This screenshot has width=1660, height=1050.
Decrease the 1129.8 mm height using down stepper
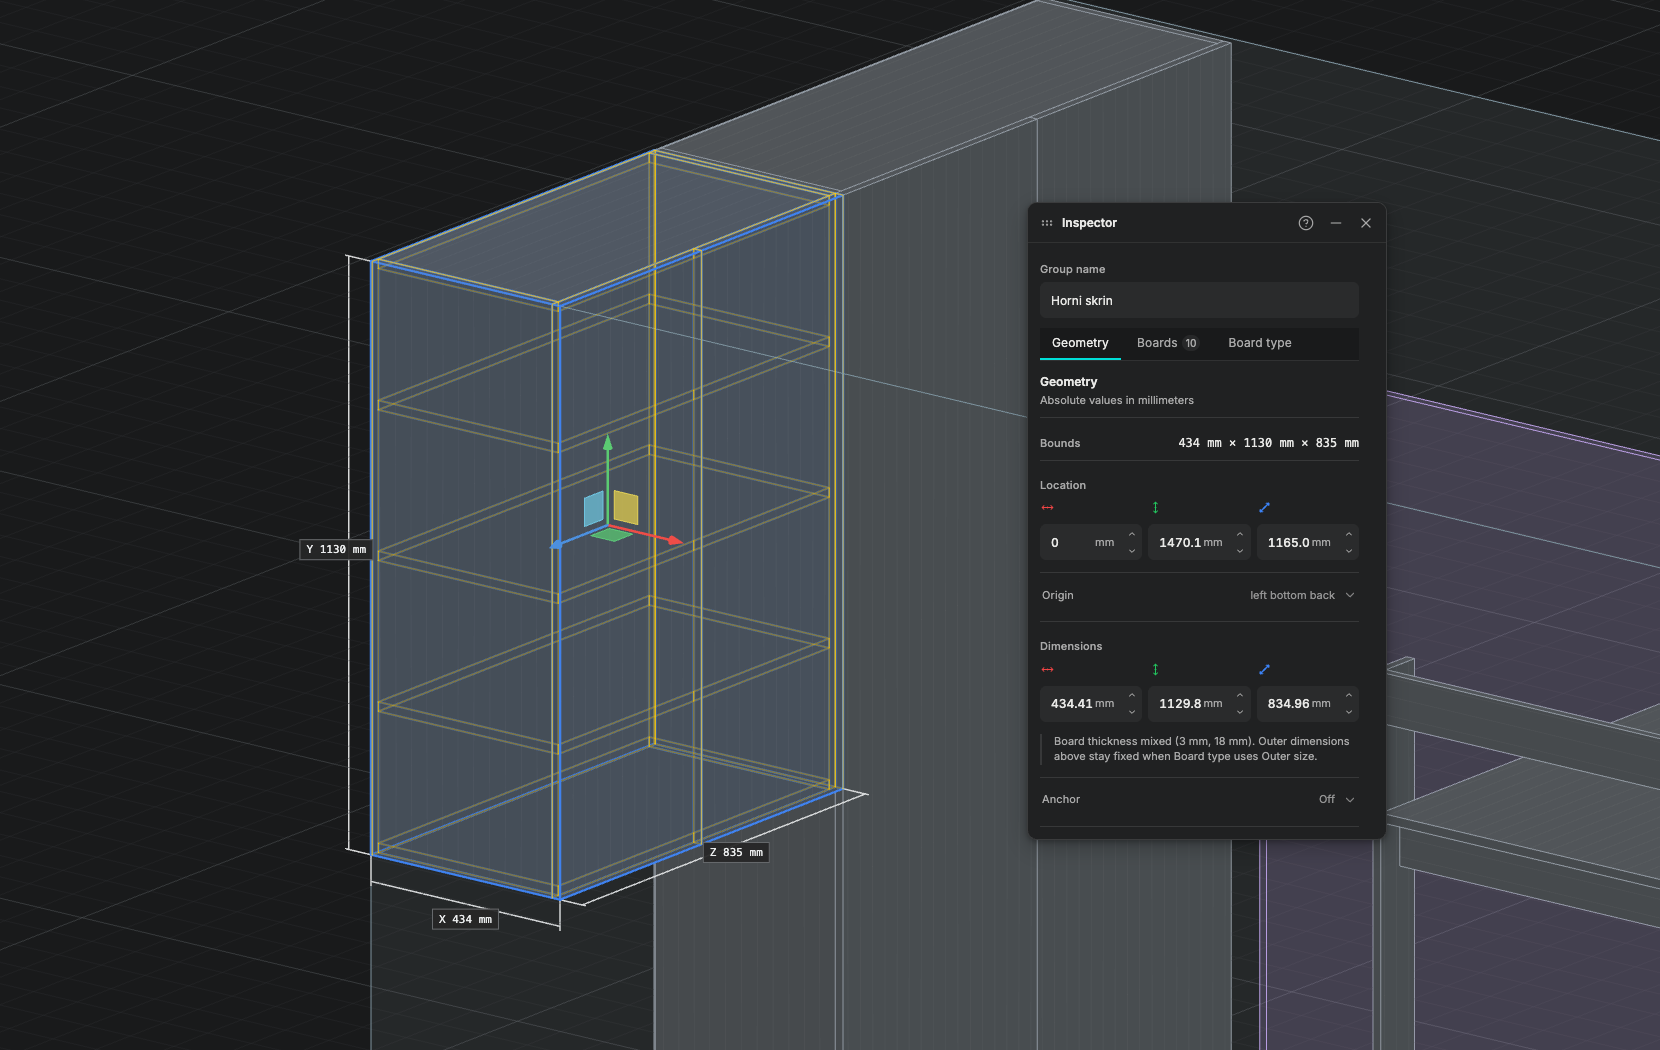point(1240,712)
